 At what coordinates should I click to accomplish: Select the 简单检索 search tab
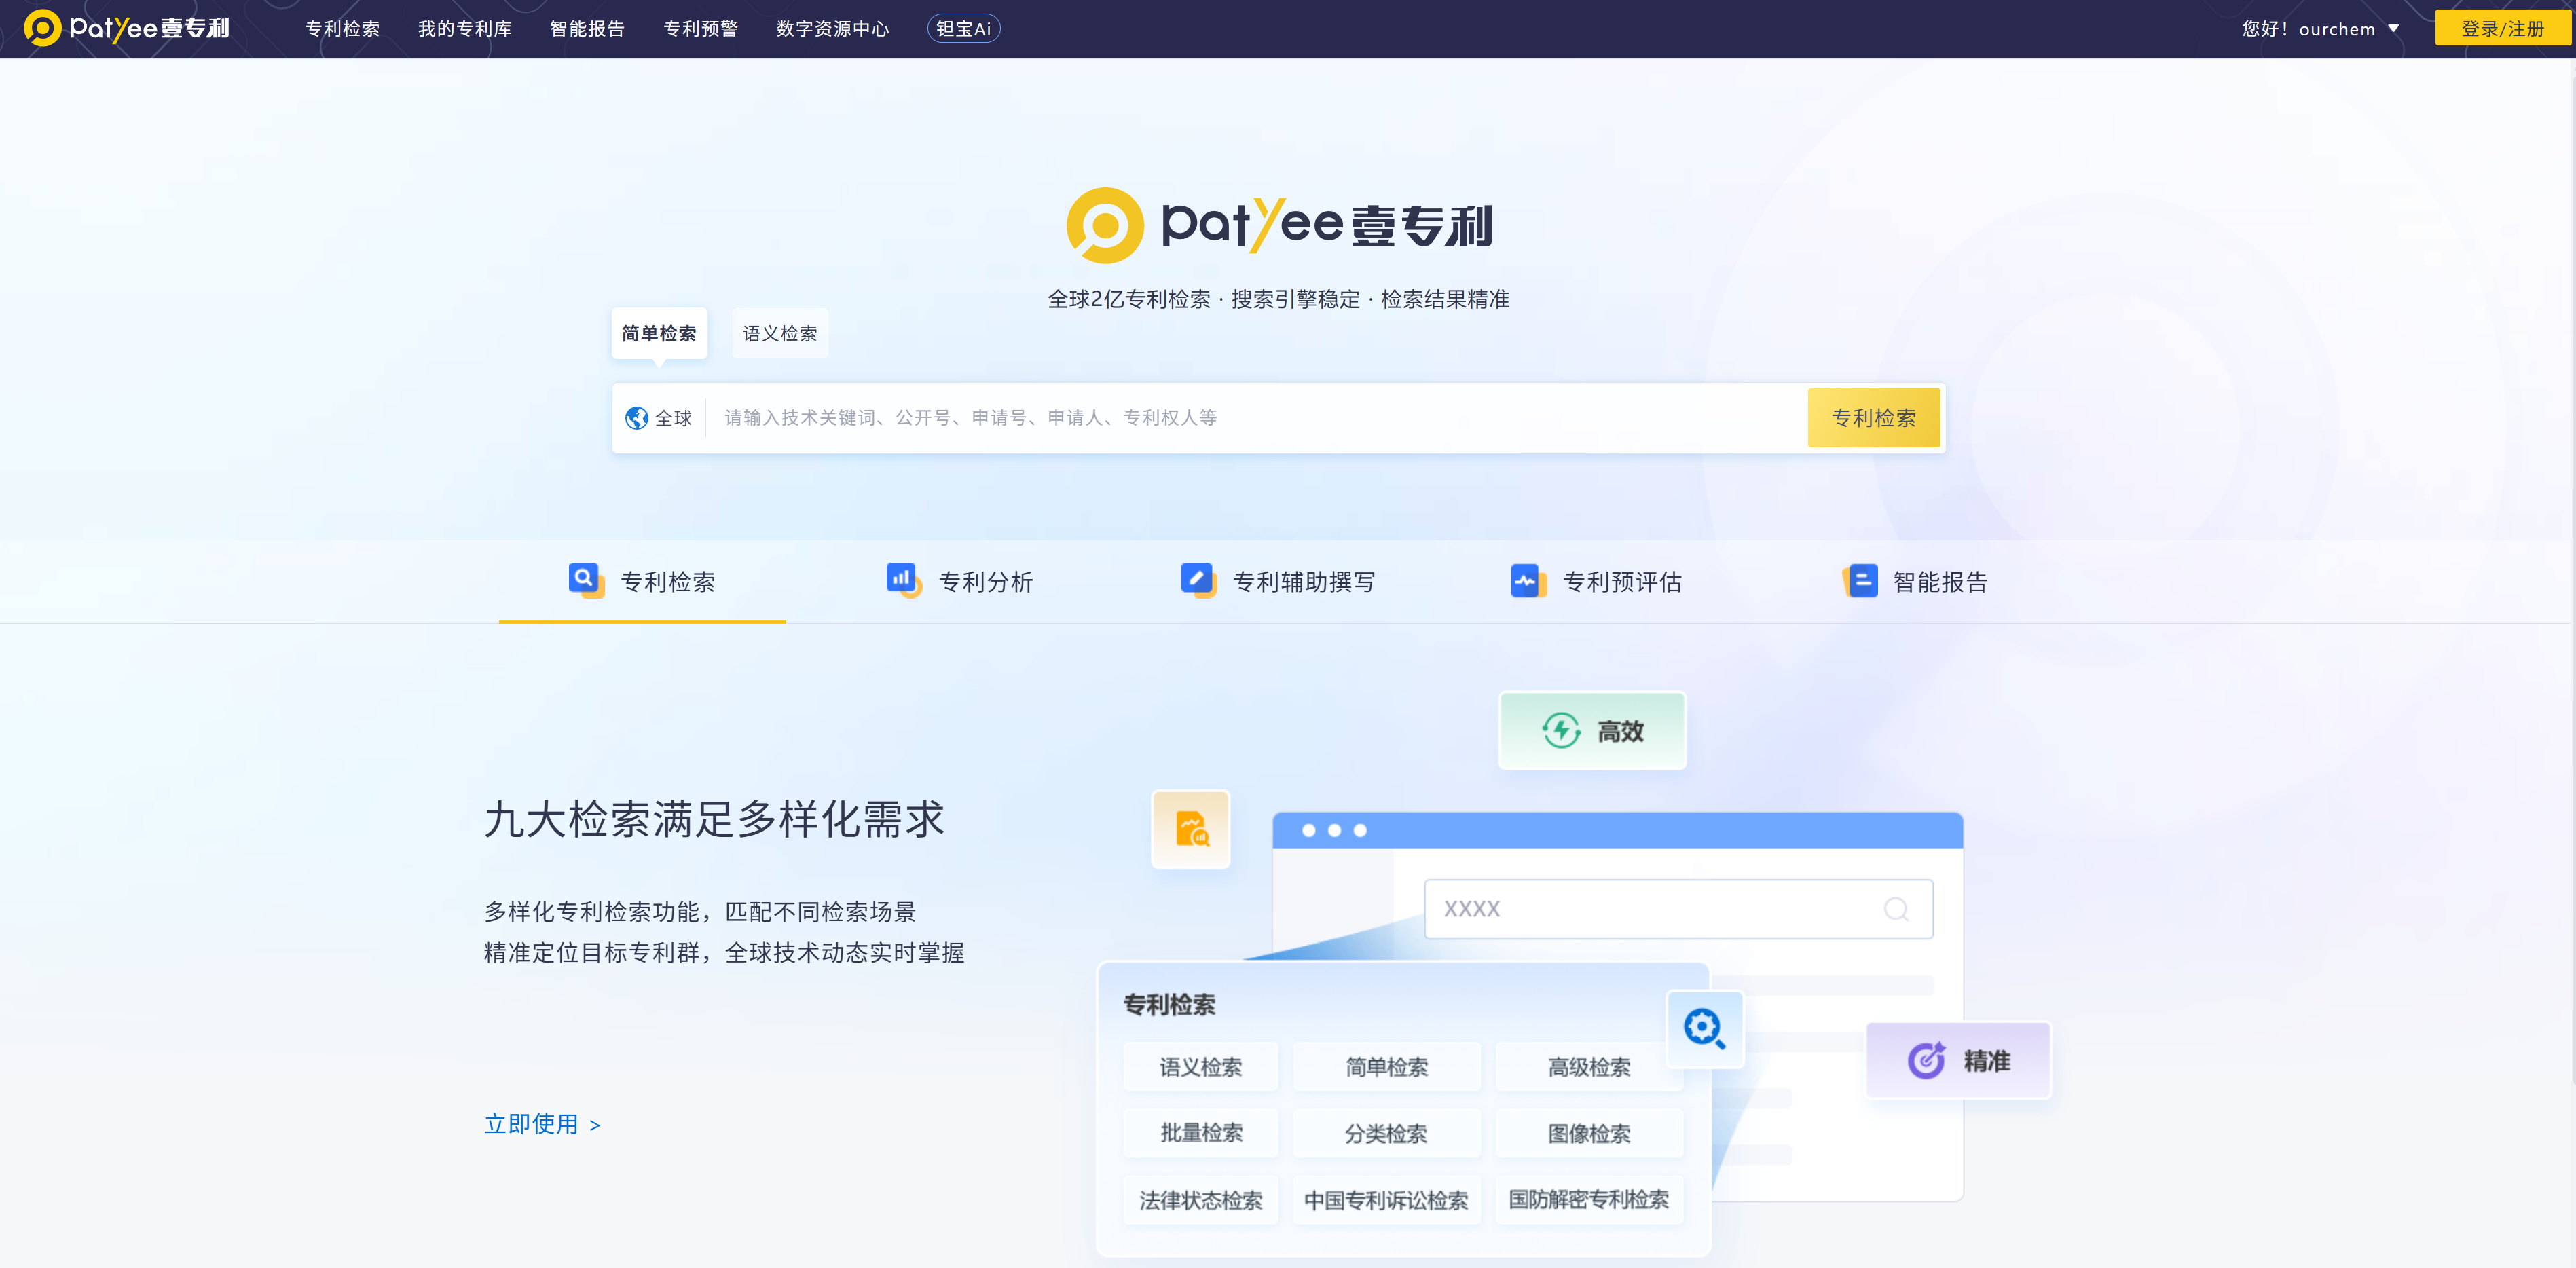pyautogui.click(x=659, y=333)
